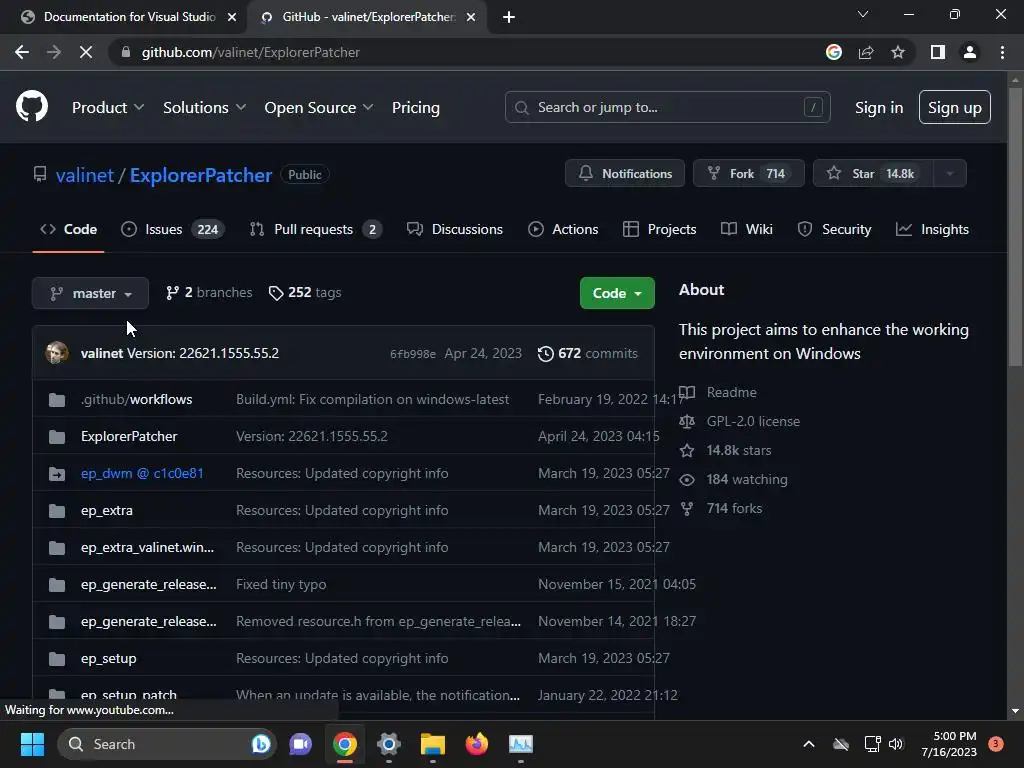Go back with browser back arrow
Viewport: 1024px width, 768px height.
tap(22, 52)
